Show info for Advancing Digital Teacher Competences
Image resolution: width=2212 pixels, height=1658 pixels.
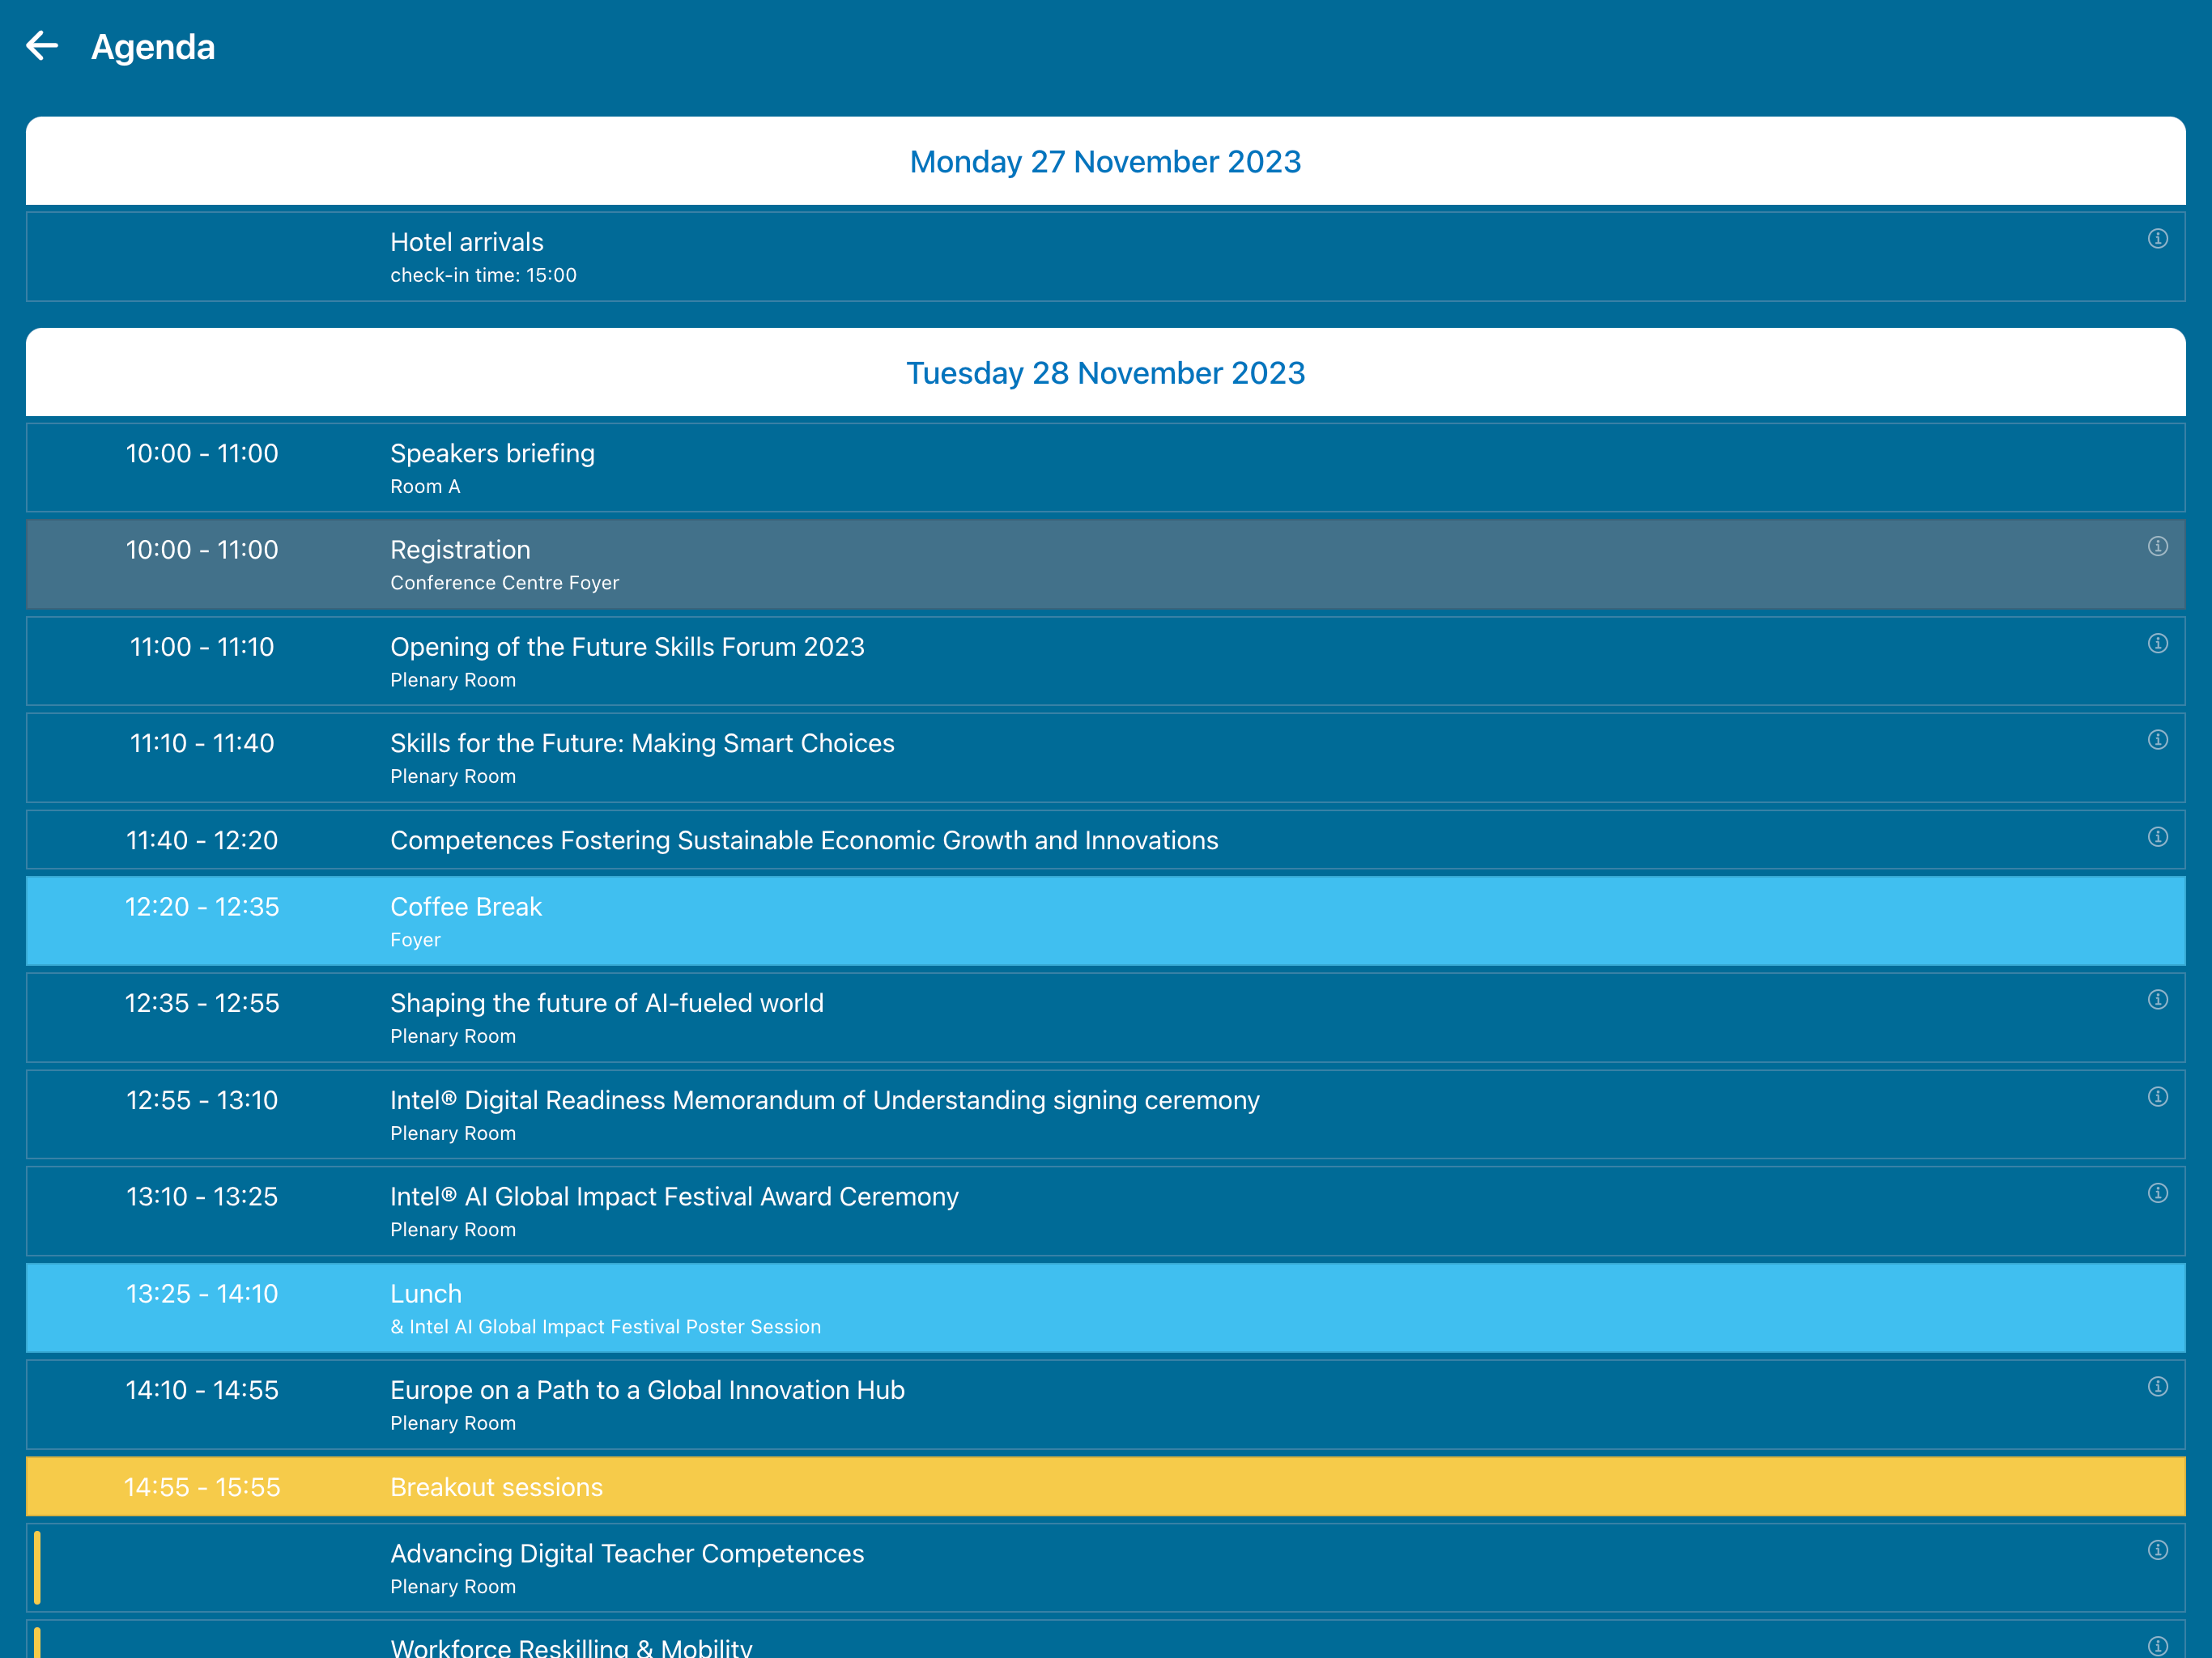(x=2158, y=1549)
